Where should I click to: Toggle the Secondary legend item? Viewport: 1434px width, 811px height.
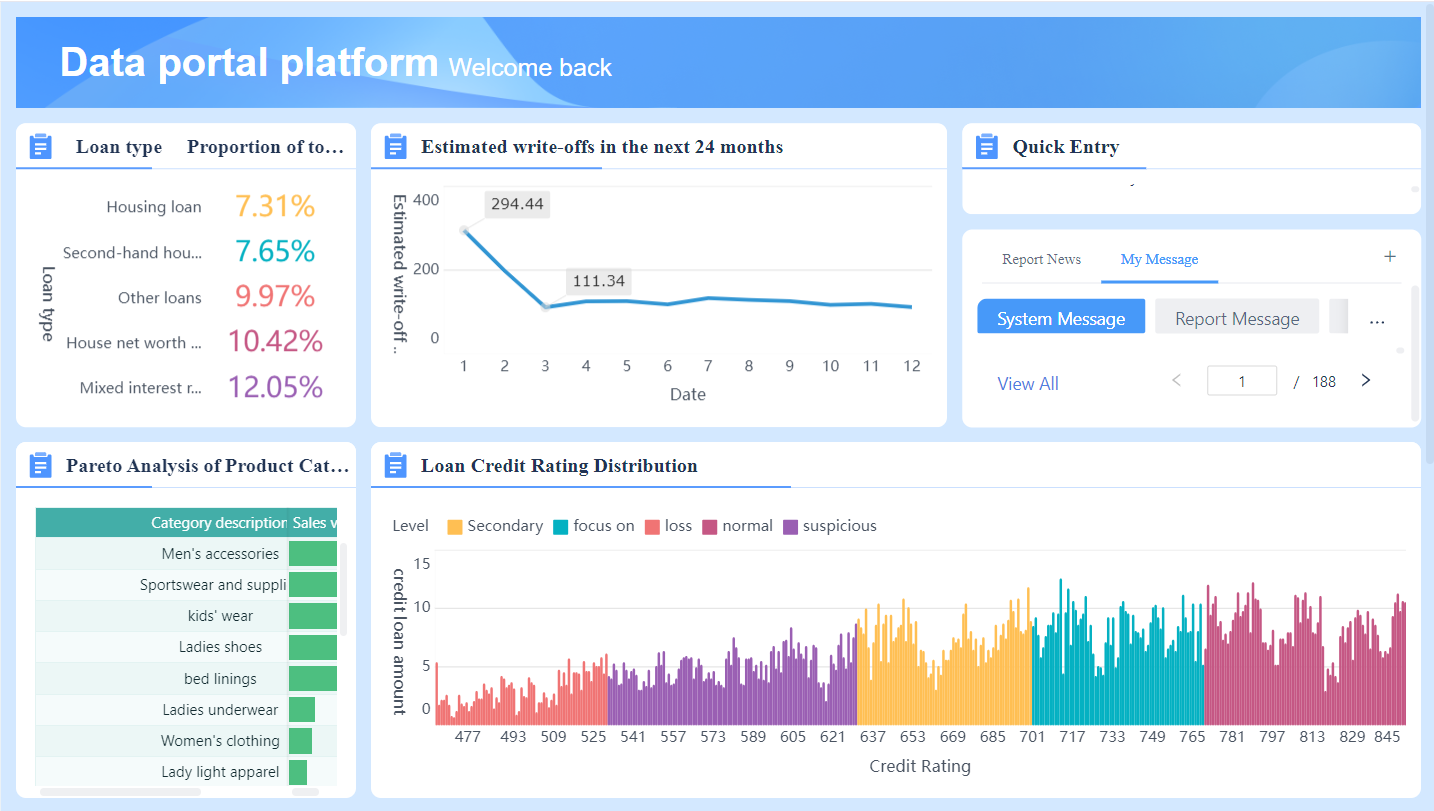point(494,525)
